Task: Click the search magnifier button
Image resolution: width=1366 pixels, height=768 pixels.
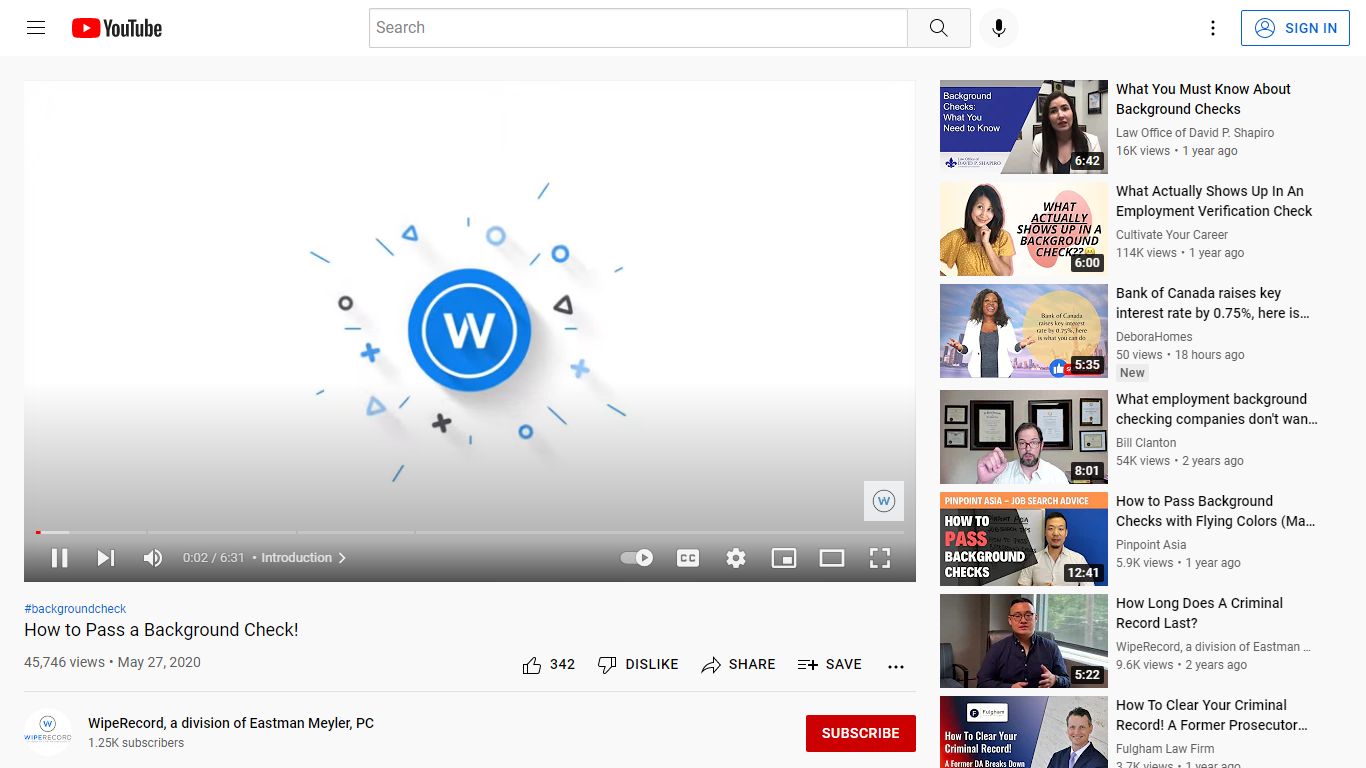Action: click(x=938, y=28)
